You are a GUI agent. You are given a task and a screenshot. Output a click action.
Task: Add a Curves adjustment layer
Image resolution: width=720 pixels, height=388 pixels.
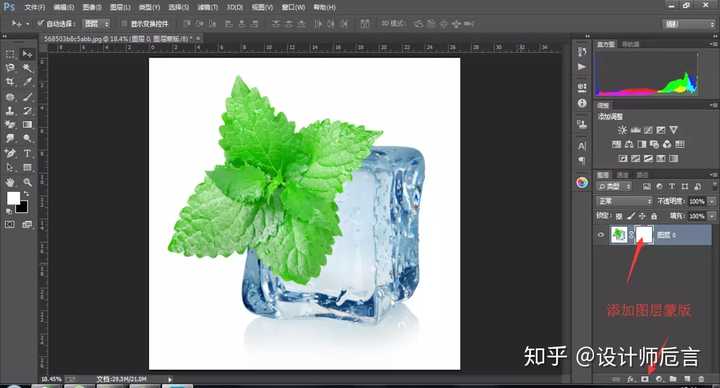pyautogui.click(x=648, y=130)
